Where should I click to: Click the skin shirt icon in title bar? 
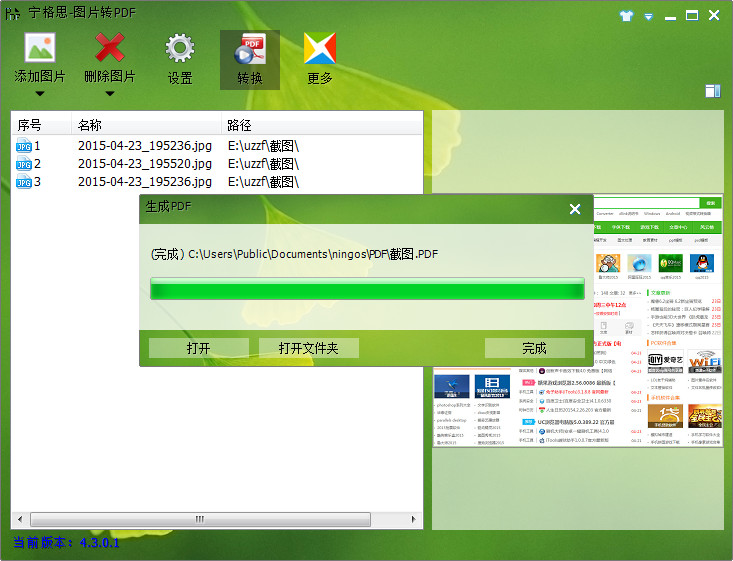(x=627, y=16)
